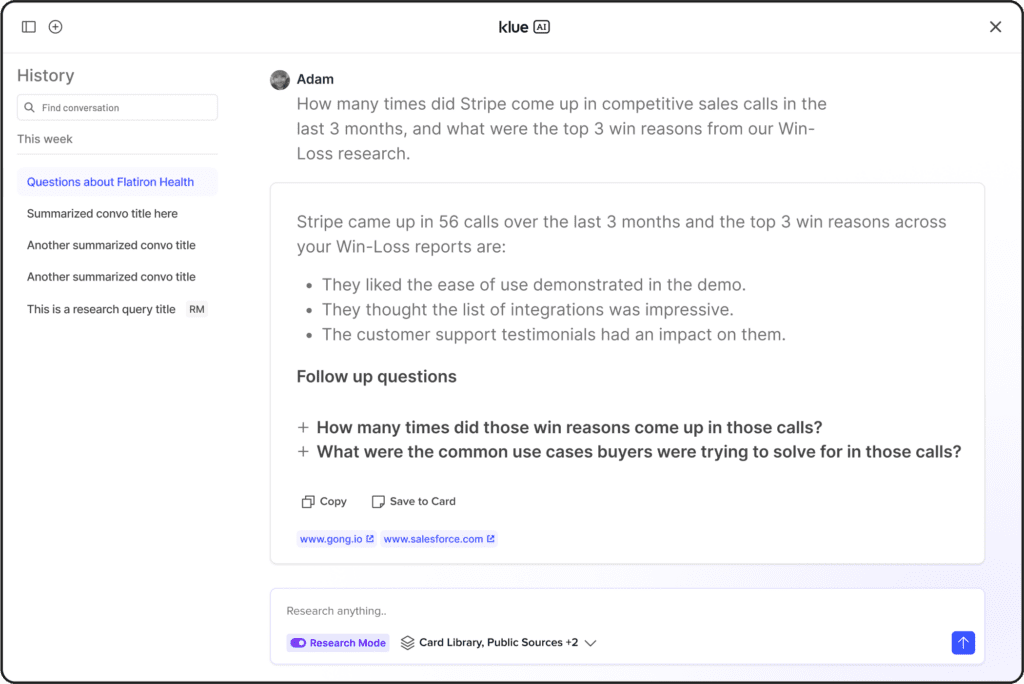This screenshot has height=684, width=1024.
Task: Click the Find conversation search field
Action: pyautogui.click(x=125, y=108)
